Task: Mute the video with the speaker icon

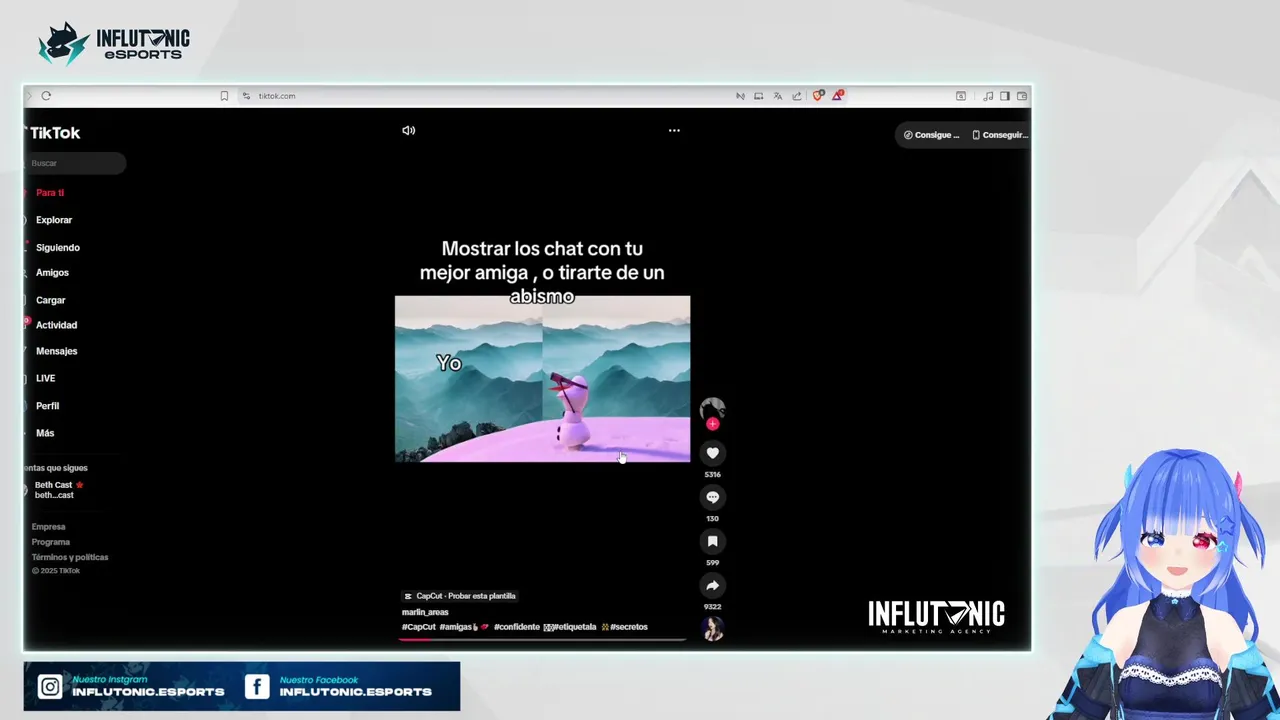Action: click(408, 130)
